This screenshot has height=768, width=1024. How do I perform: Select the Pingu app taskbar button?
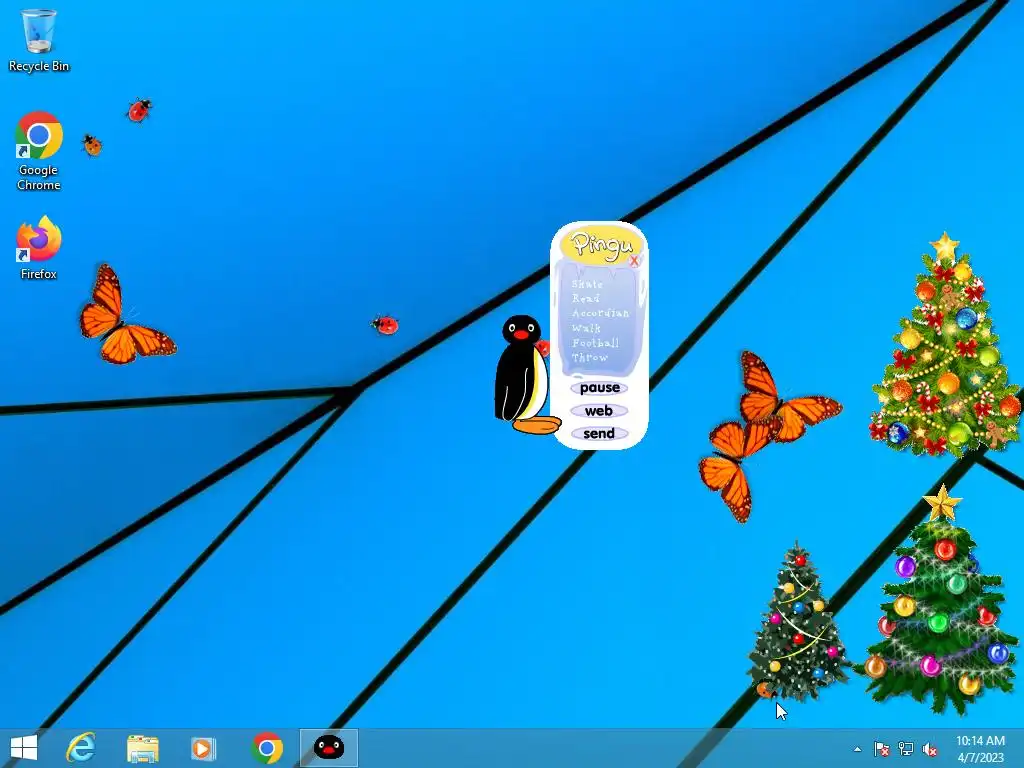[x=328, y=748]
